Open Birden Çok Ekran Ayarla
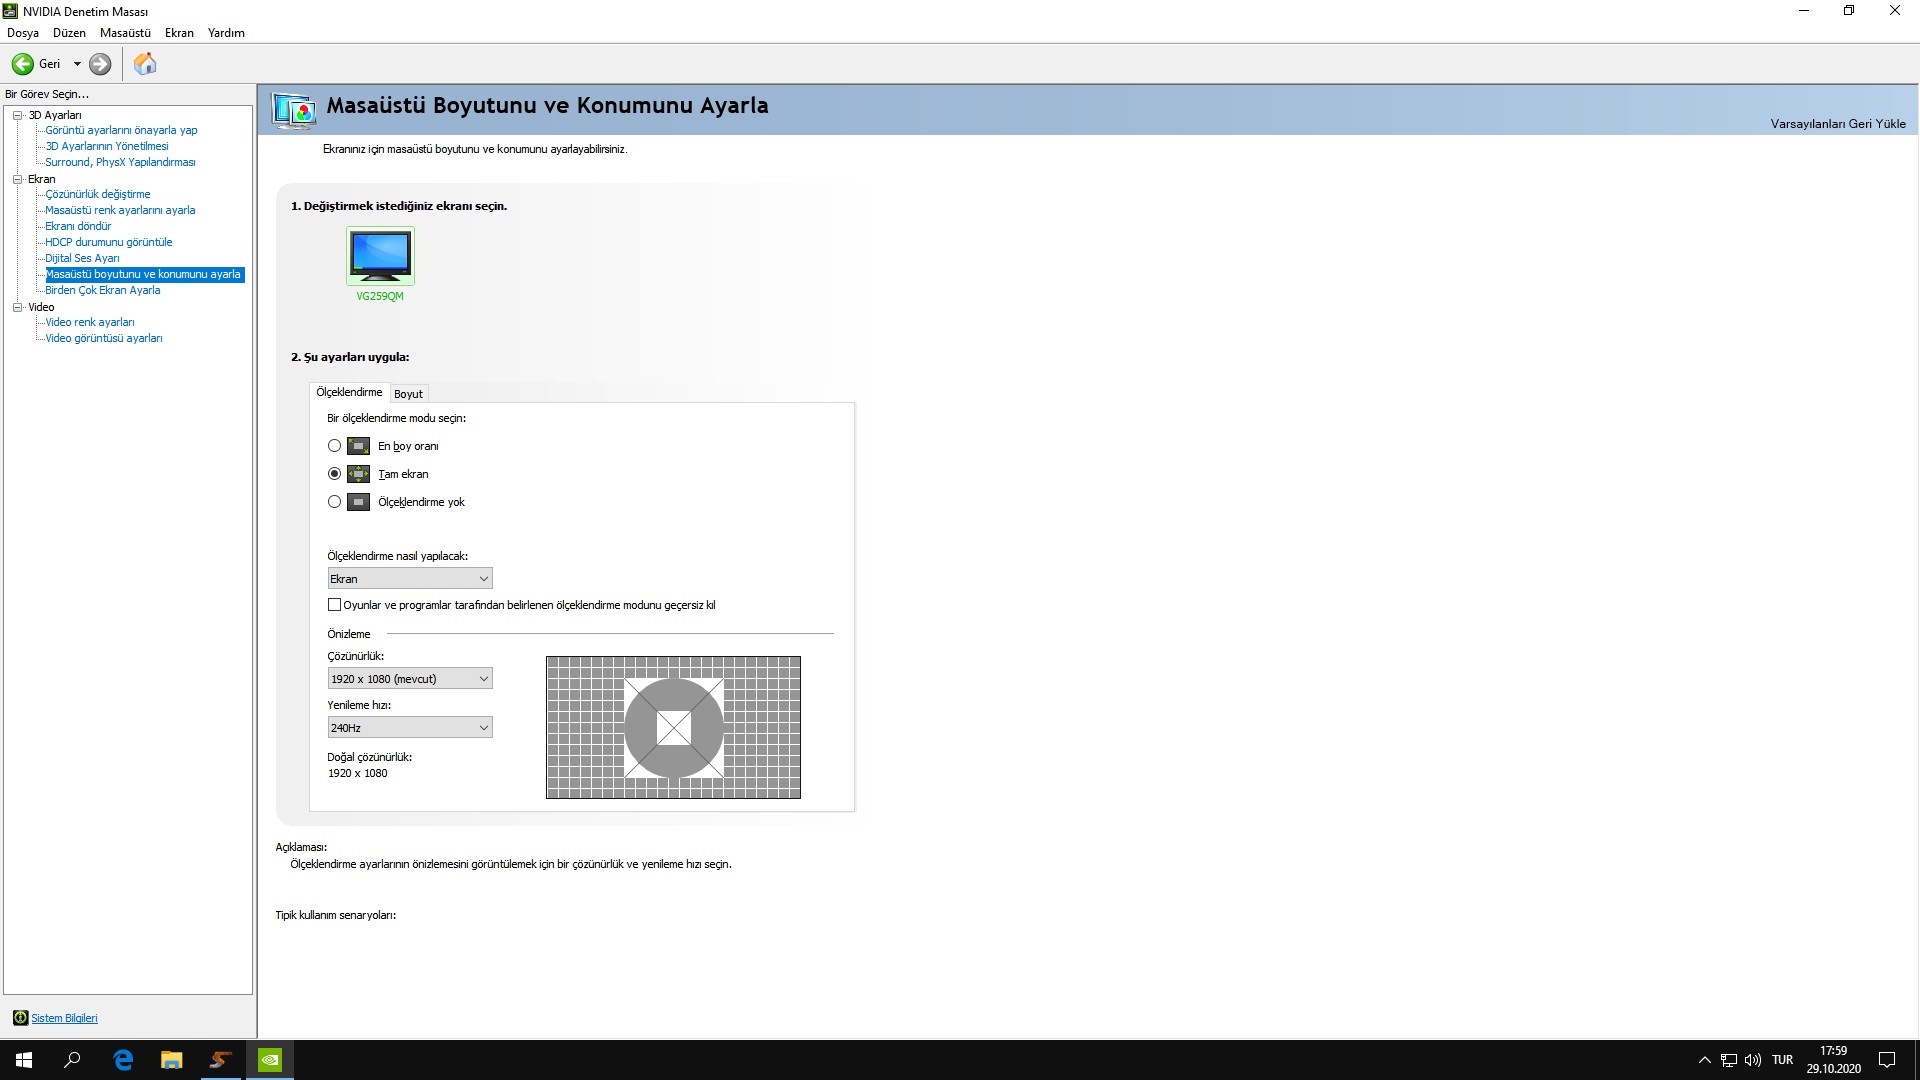Image resolution: width=1920 pixels, height=1080 pixels. click(x=103, y=290)
